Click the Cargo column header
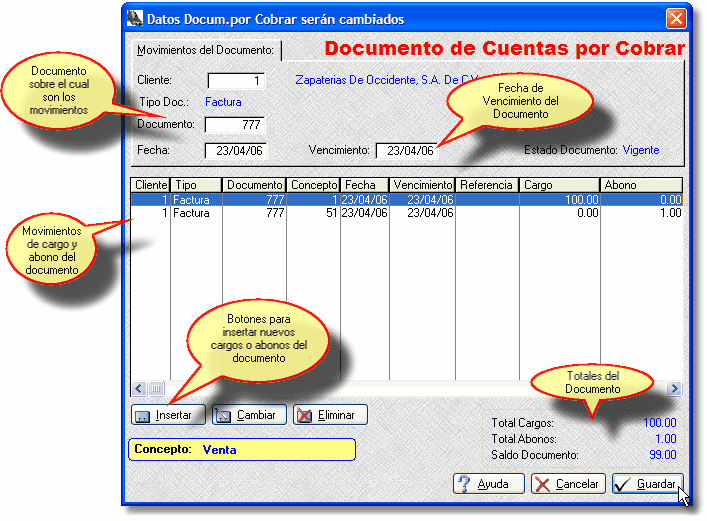Viewport: 707px width, 521px height. 559,185
